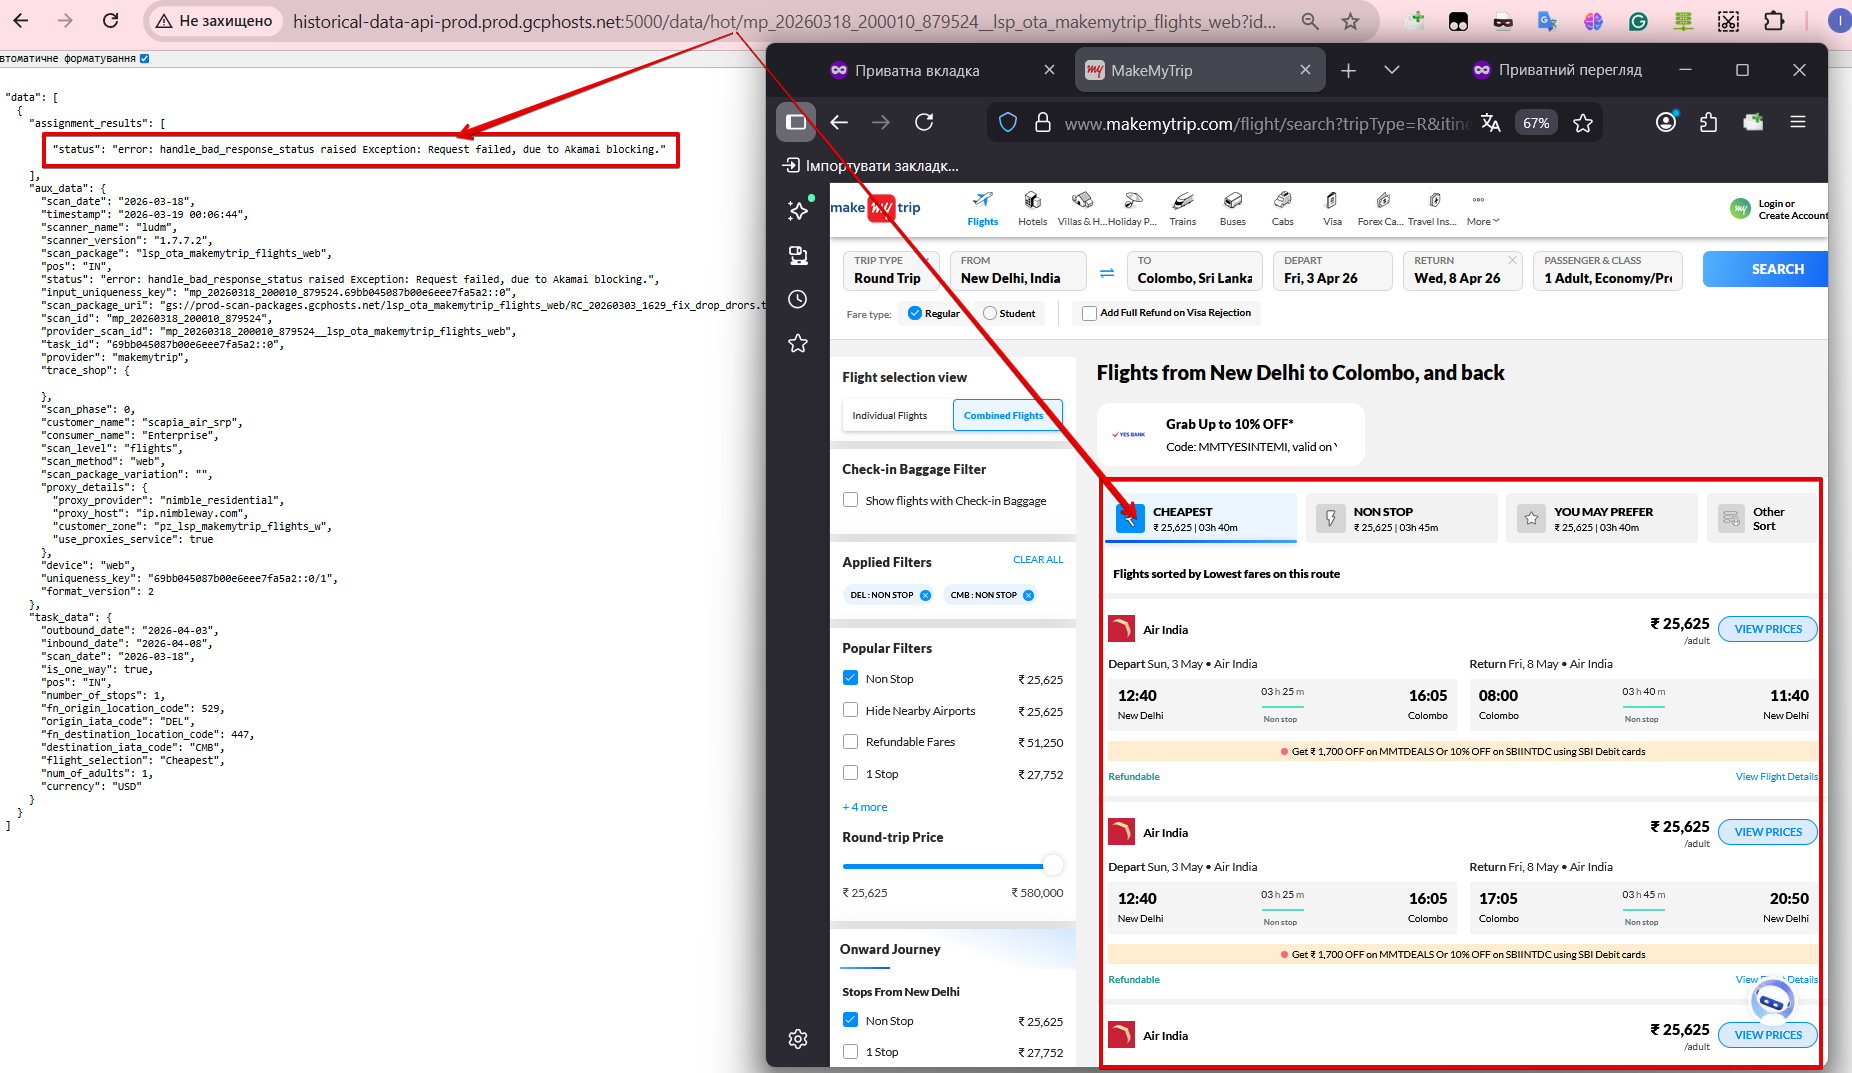Toggle auto-formatting checkbox in Chrome JSON view
The height and width of the screenshot is (1073, 1852).
click(x=144, y=58)
